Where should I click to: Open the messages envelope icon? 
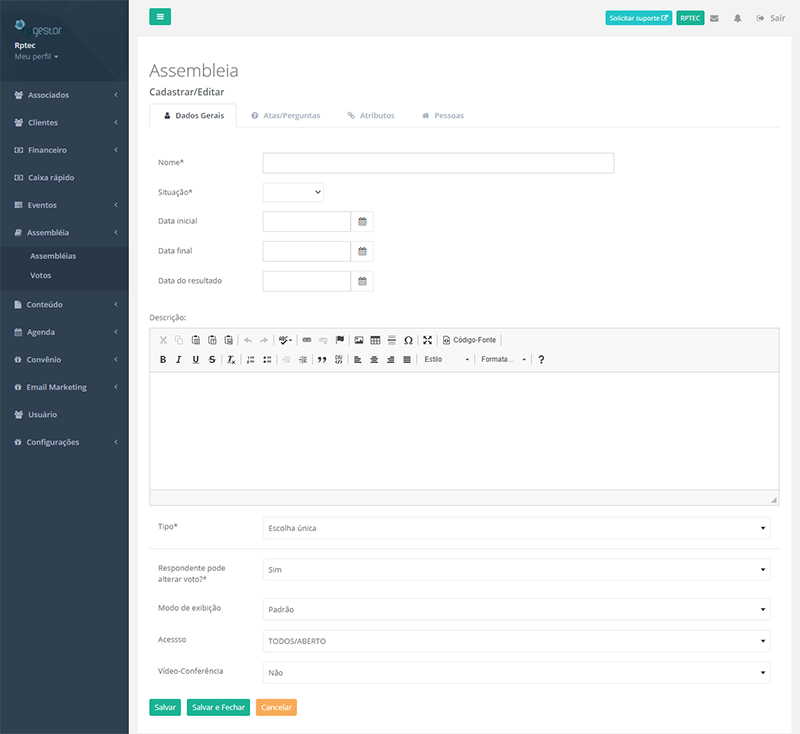click(x=714, y=18)
